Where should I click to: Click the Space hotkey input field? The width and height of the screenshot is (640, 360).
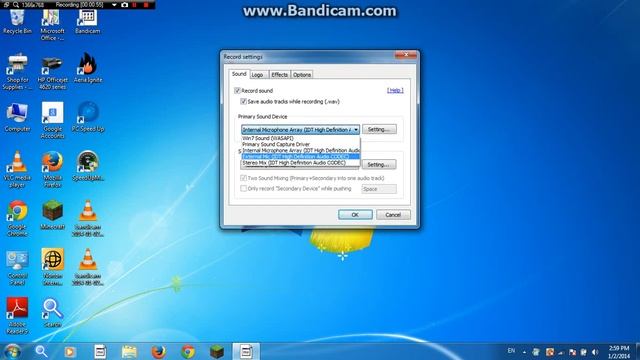379,189
